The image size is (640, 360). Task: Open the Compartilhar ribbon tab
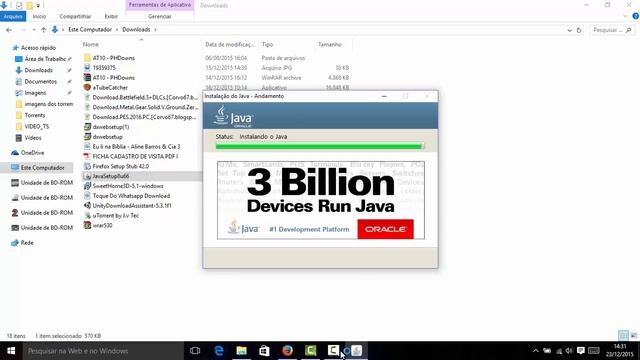point(75,16)
